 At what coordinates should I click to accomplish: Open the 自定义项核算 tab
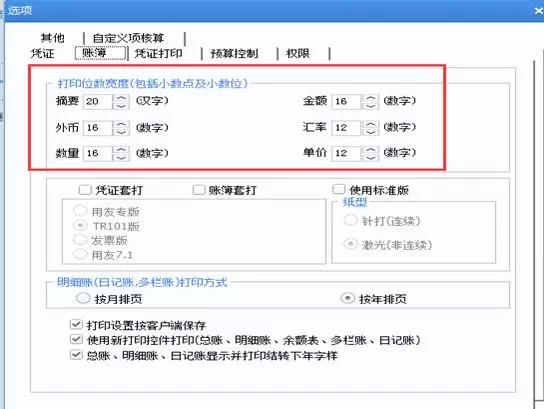128,38
